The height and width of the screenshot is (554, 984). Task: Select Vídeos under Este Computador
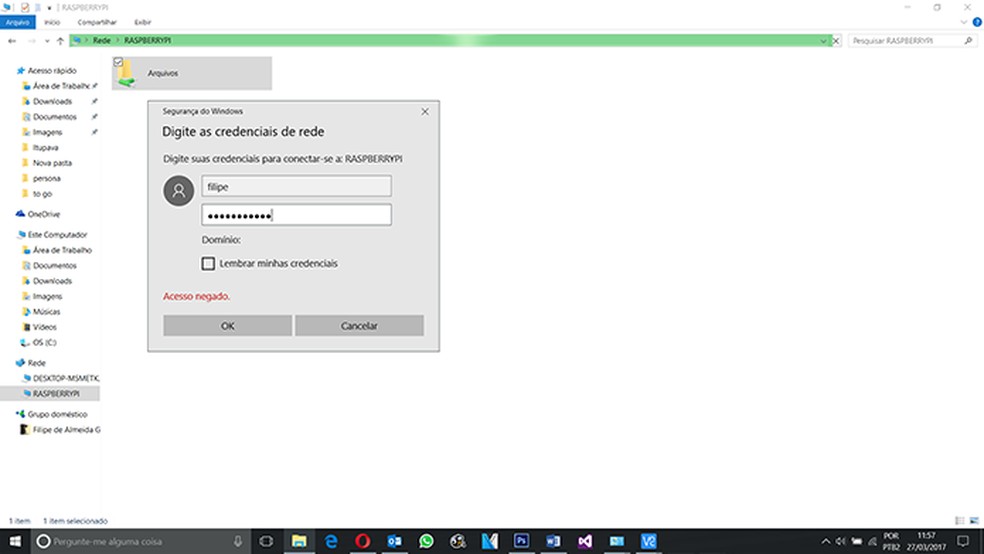pos(45,328)
